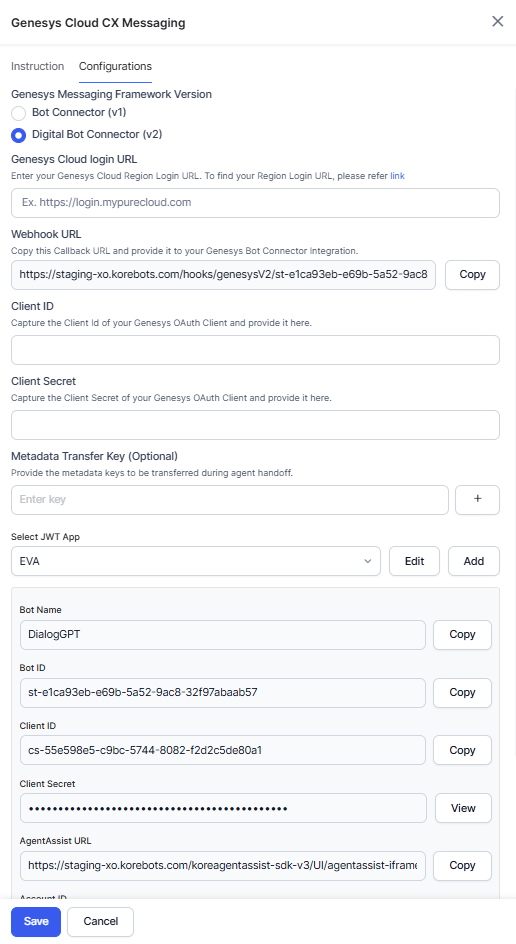Screen dimensions: 516x944
Task: Copy the Bot ID value
Action: (462, 693)
